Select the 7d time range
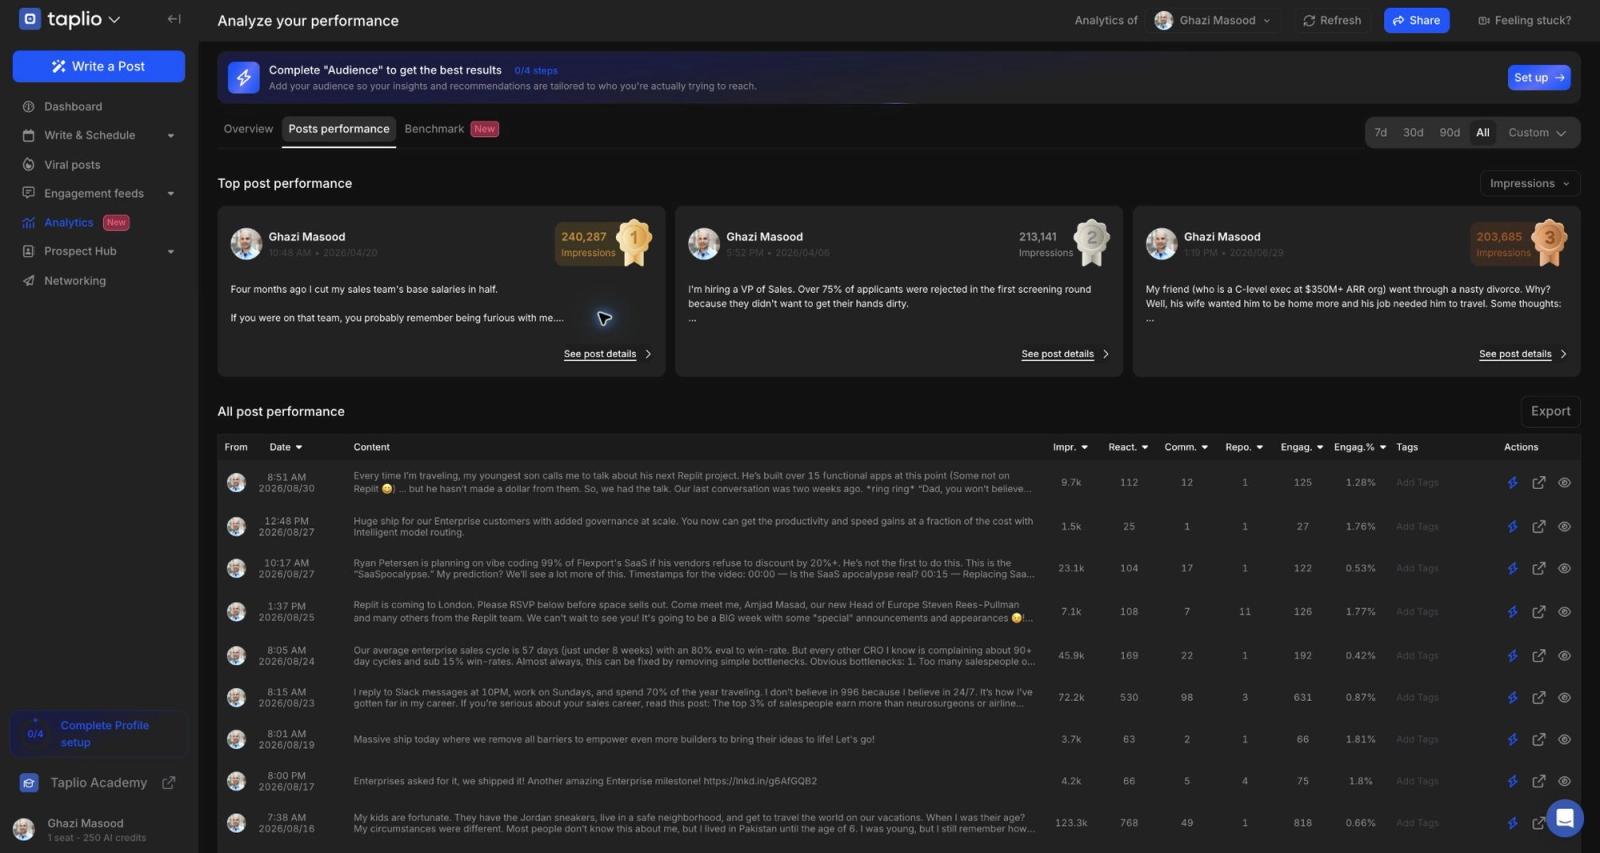Image resolution: width=1600 pixels, height=853 pixels. click(x=1381, y=132)
